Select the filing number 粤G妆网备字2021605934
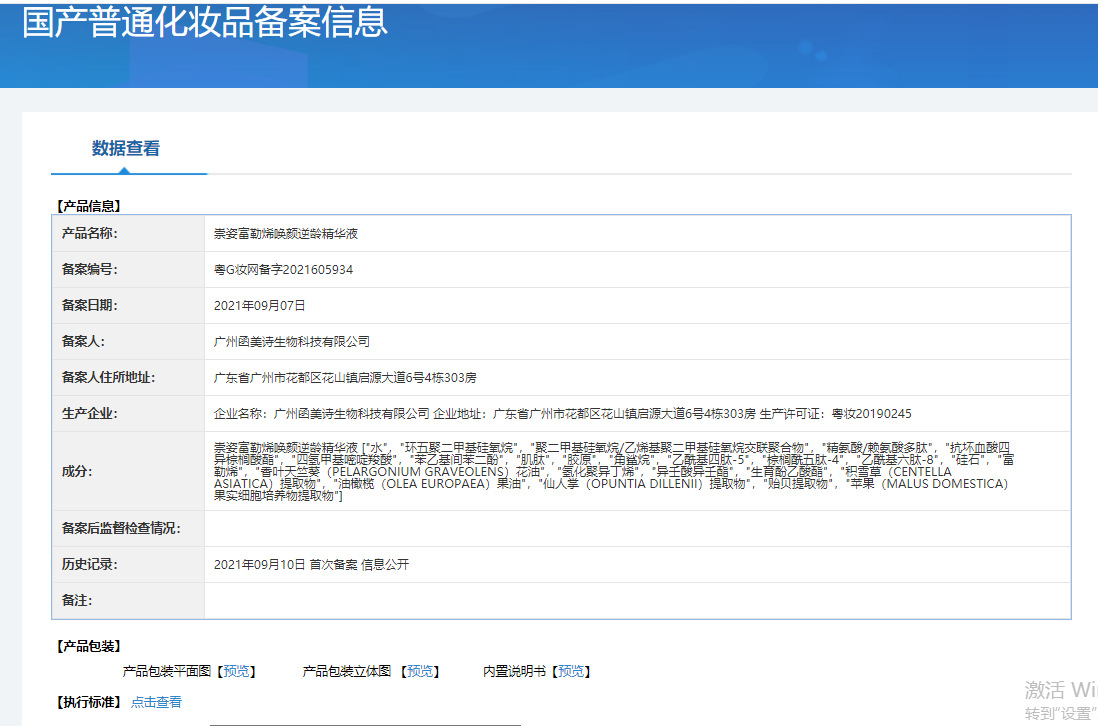1098x726 pixels. tap(283, 270)
